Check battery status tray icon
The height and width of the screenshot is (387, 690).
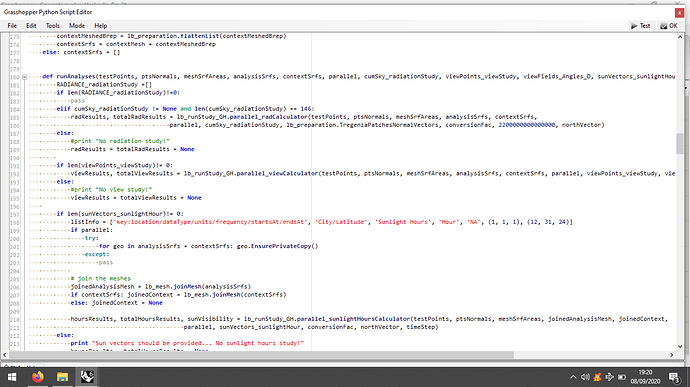[622, 377]
